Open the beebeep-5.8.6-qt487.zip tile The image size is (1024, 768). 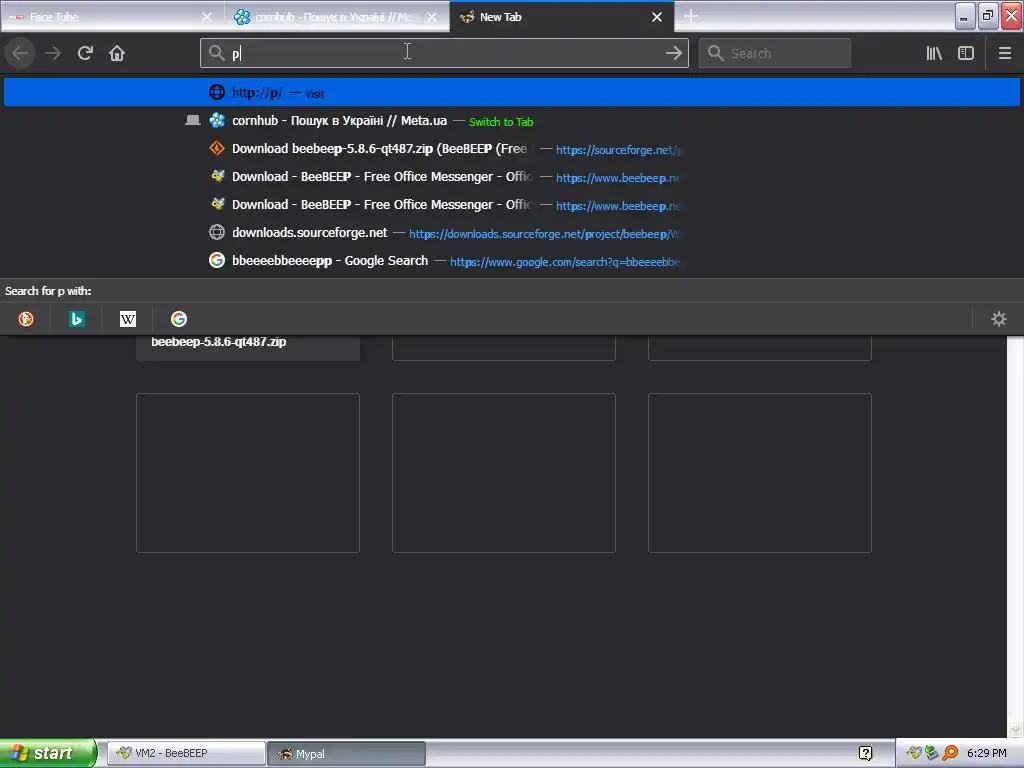click(248, 347)
